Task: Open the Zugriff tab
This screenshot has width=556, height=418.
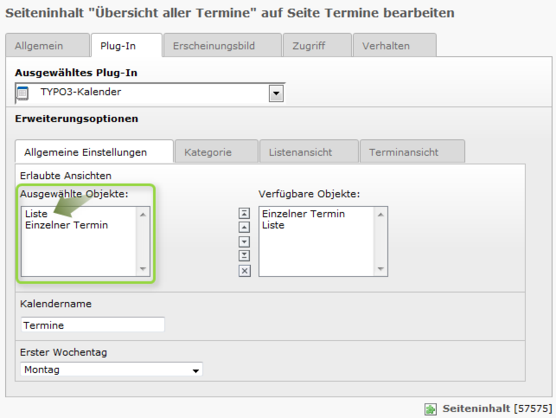Action: (317, 45)
